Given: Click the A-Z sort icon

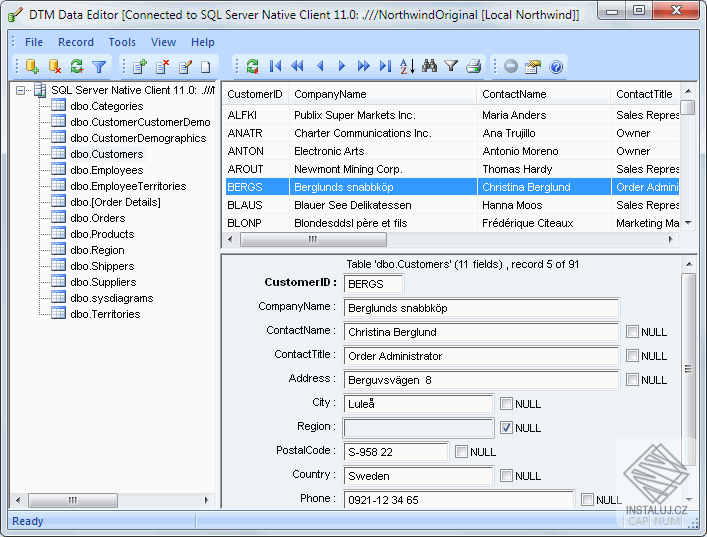Looking at the screenshot, I should (x=407, y=66).
